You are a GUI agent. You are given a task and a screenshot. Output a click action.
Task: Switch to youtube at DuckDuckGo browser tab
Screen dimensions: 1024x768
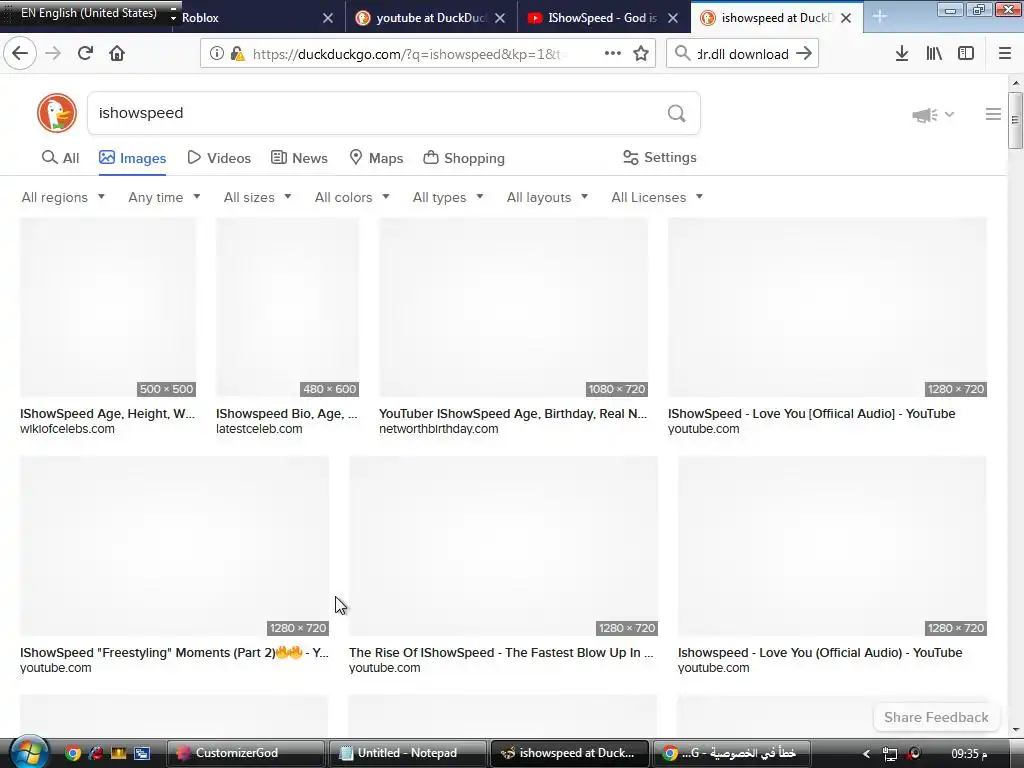click(x=431, y=18)
